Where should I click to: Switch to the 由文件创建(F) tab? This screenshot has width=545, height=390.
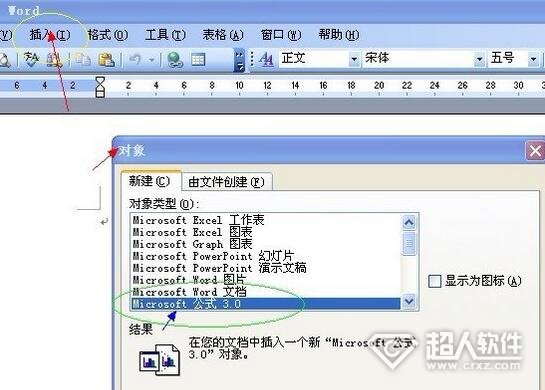pos(226,182)
